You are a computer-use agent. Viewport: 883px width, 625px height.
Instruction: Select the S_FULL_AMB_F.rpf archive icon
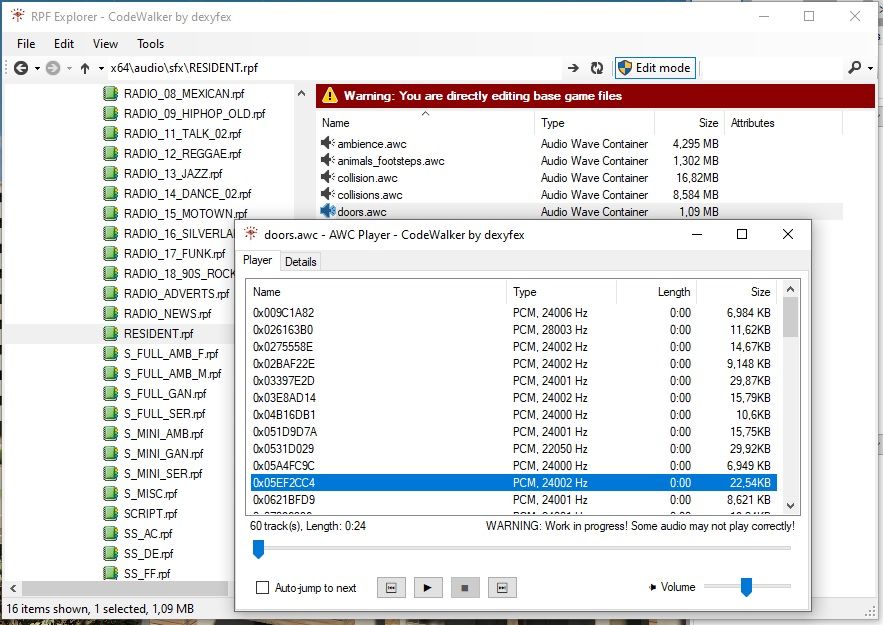point(111,354)
